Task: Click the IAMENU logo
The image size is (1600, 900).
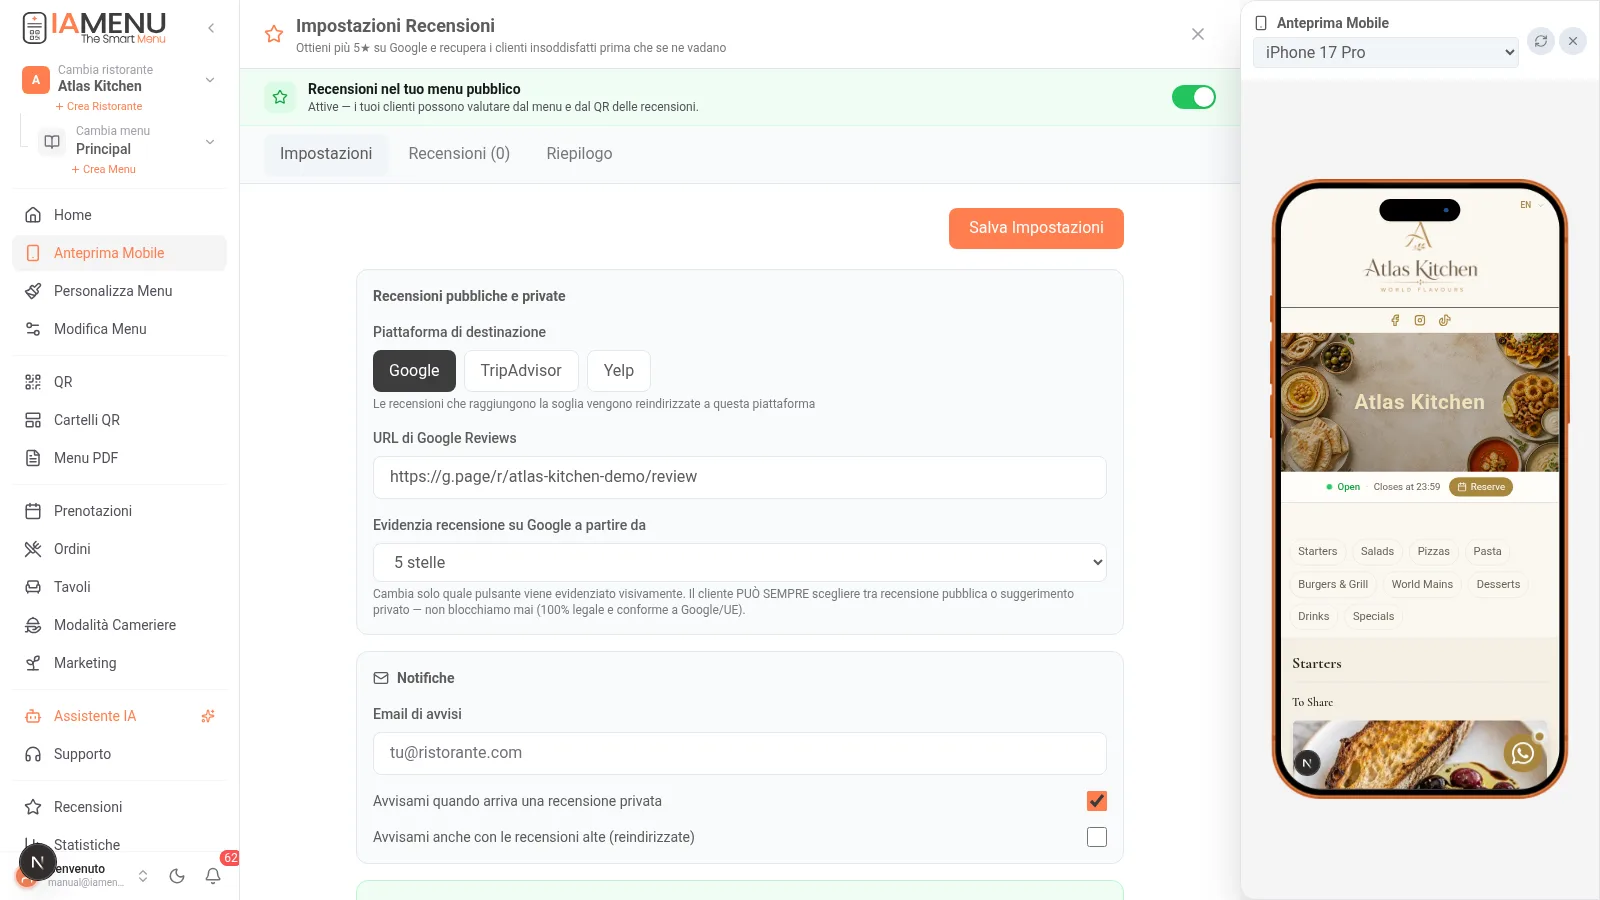Action: coord(94,28)
